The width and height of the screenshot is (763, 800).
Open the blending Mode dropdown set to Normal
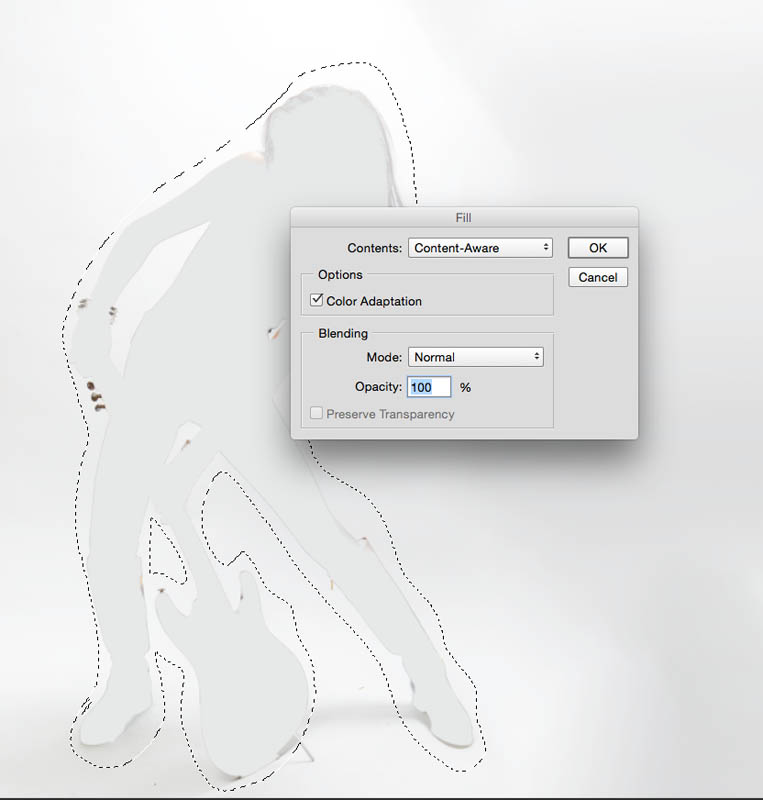click(476, 357)
